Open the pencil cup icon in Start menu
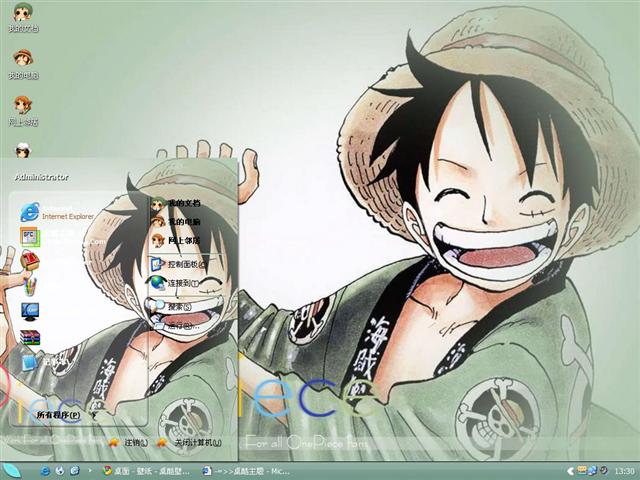Image resolution: width=640 pixels, height=480 pixels. pos(29,287)
